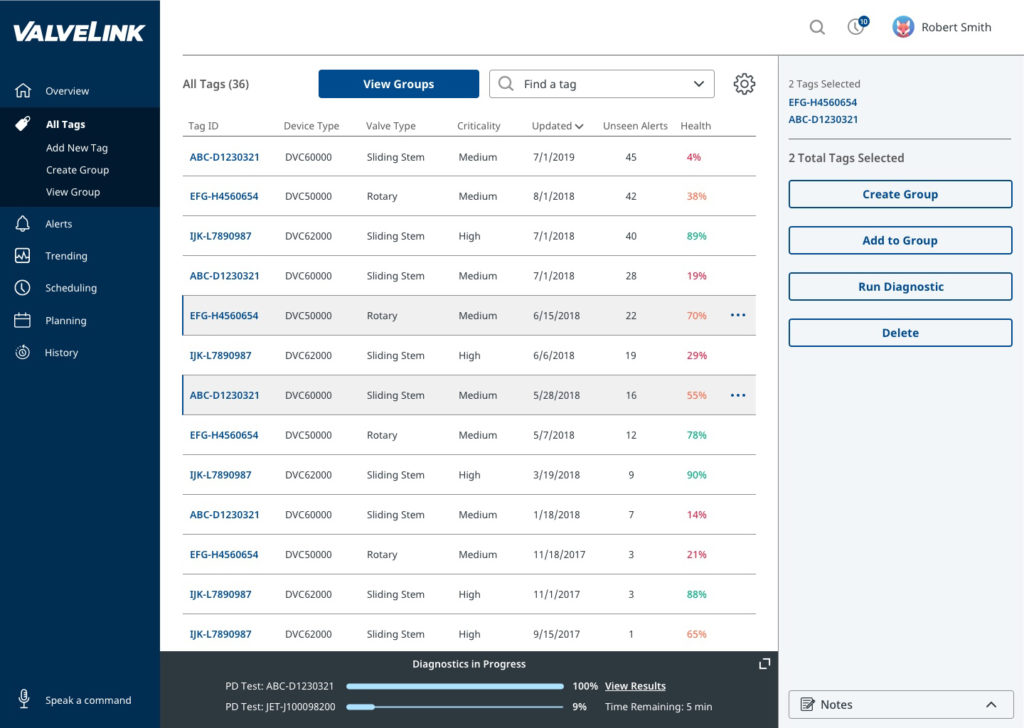Image resolution: width=1024 pixels, height=728 pixels.
Task: Select Add New Tag in sidebar
Action: click(77, 148)
